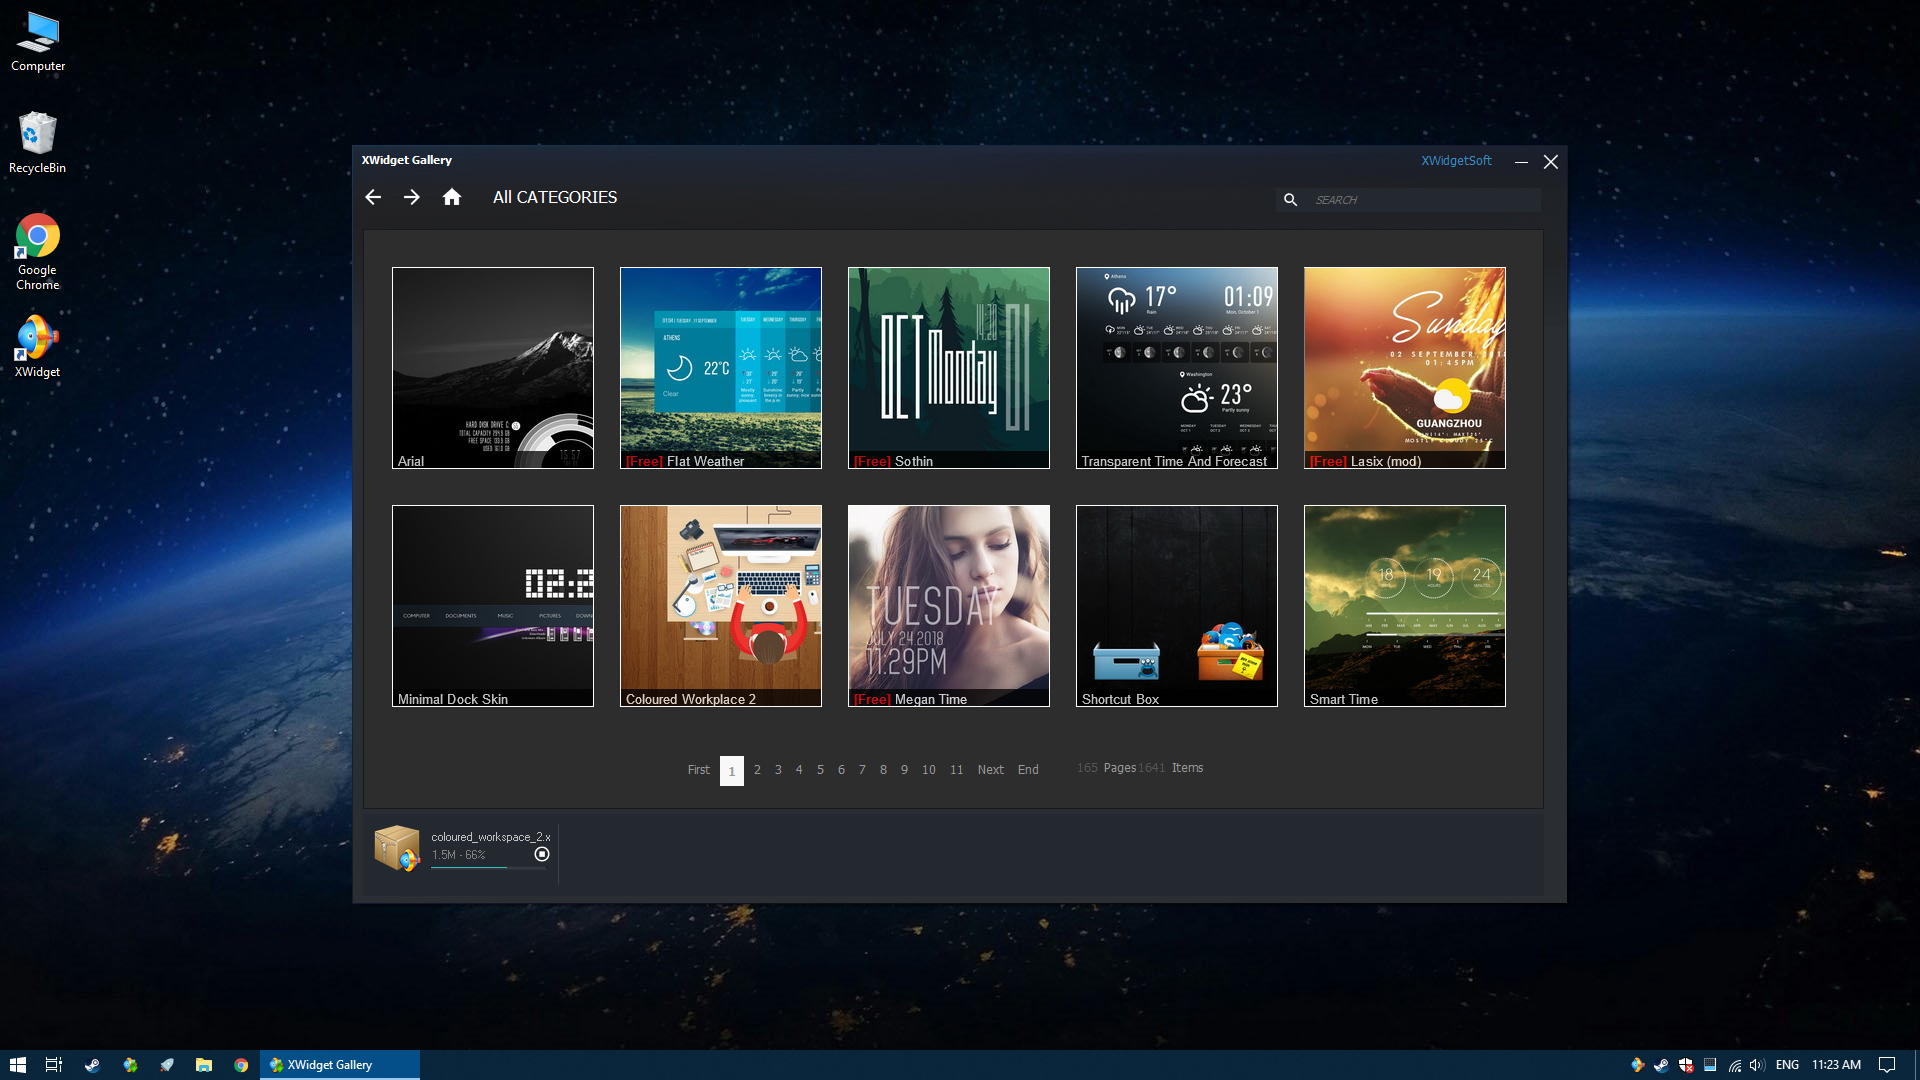
Task: Click End page in pagination
Action: coord(1027,769)
